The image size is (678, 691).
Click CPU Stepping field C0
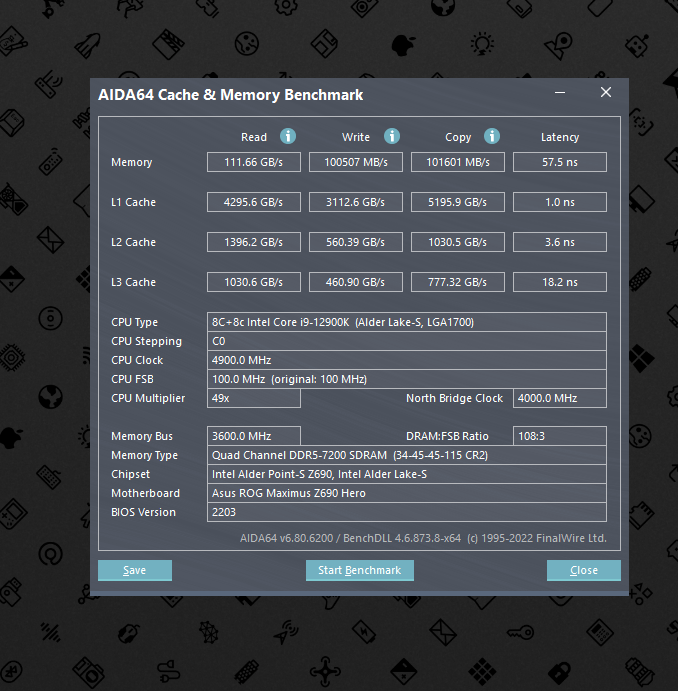click(407, 341)
